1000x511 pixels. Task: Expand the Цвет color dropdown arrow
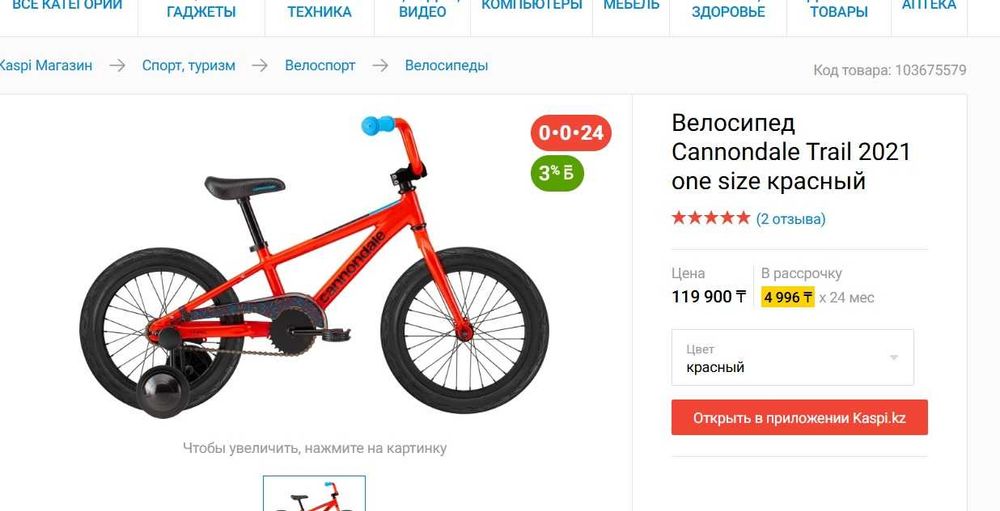894,357
